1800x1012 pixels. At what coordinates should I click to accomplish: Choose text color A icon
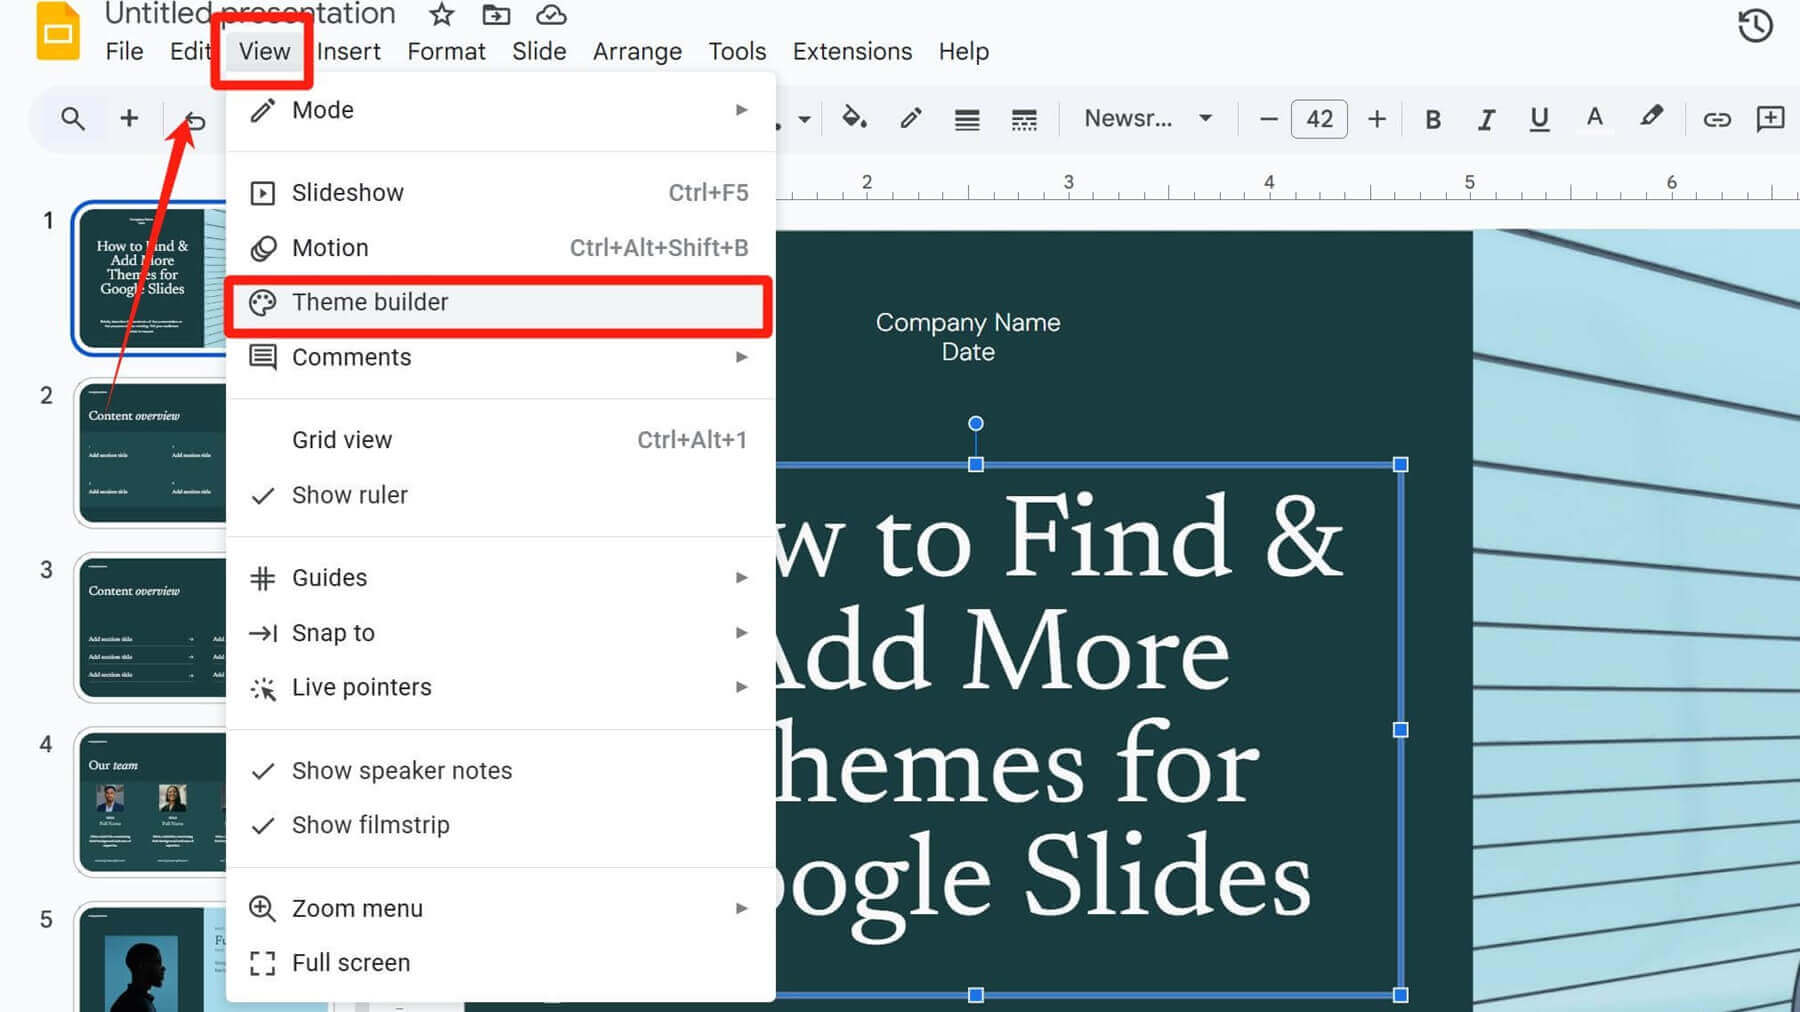1595,118
